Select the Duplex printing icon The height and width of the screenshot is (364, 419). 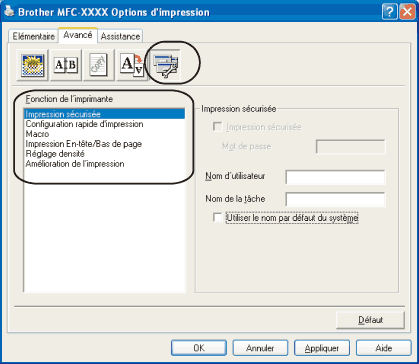pyautogui.click(x=66, y=65)
